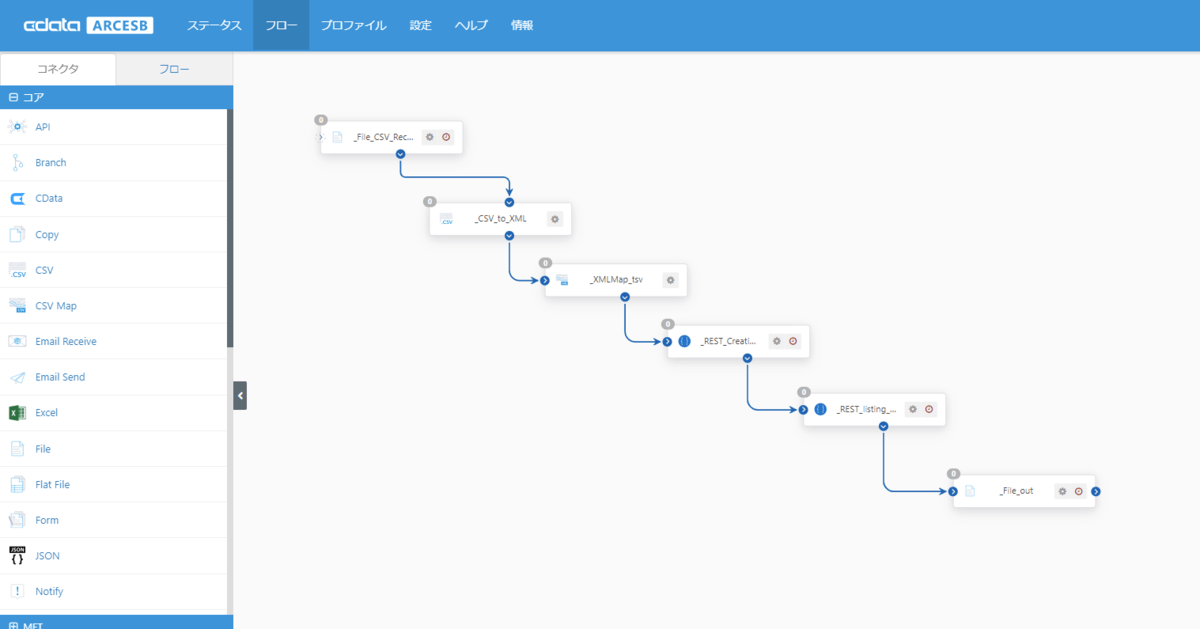This screenshot has height=629, width=1200.
Task: Collapse the コア connector section
Action: point(13,97)
